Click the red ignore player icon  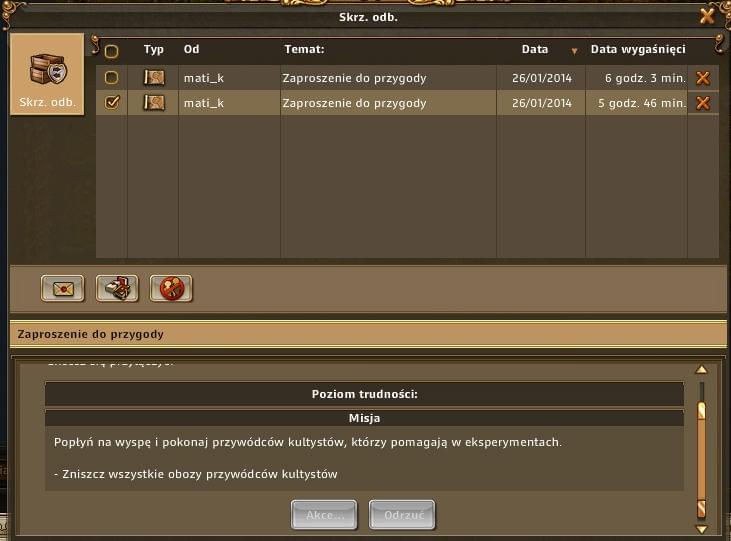click(171, 288)
